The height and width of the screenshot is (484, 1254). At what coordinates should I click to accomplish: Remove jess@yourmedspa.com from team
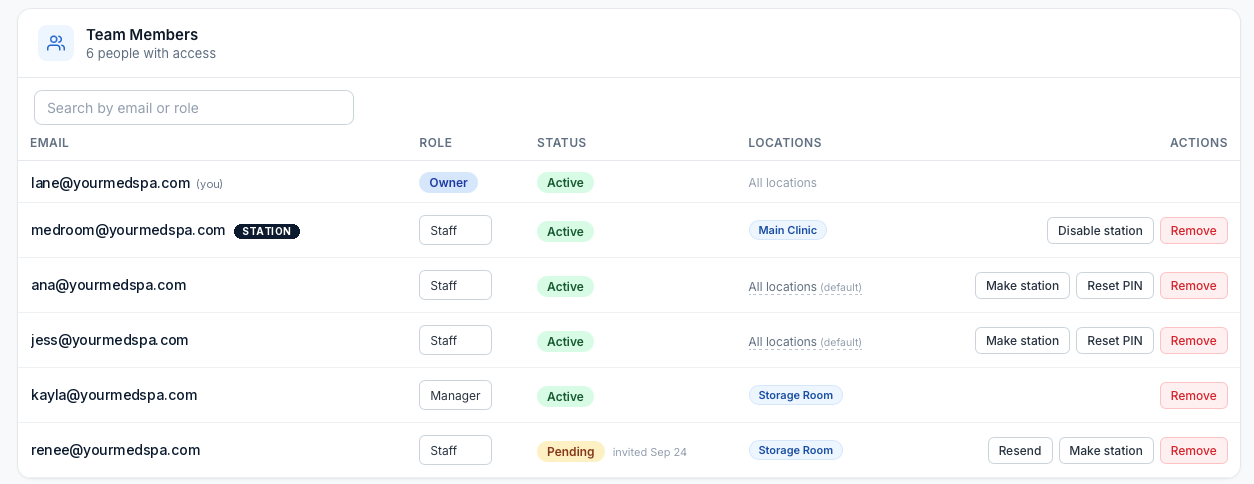[x=1193, y=341]
